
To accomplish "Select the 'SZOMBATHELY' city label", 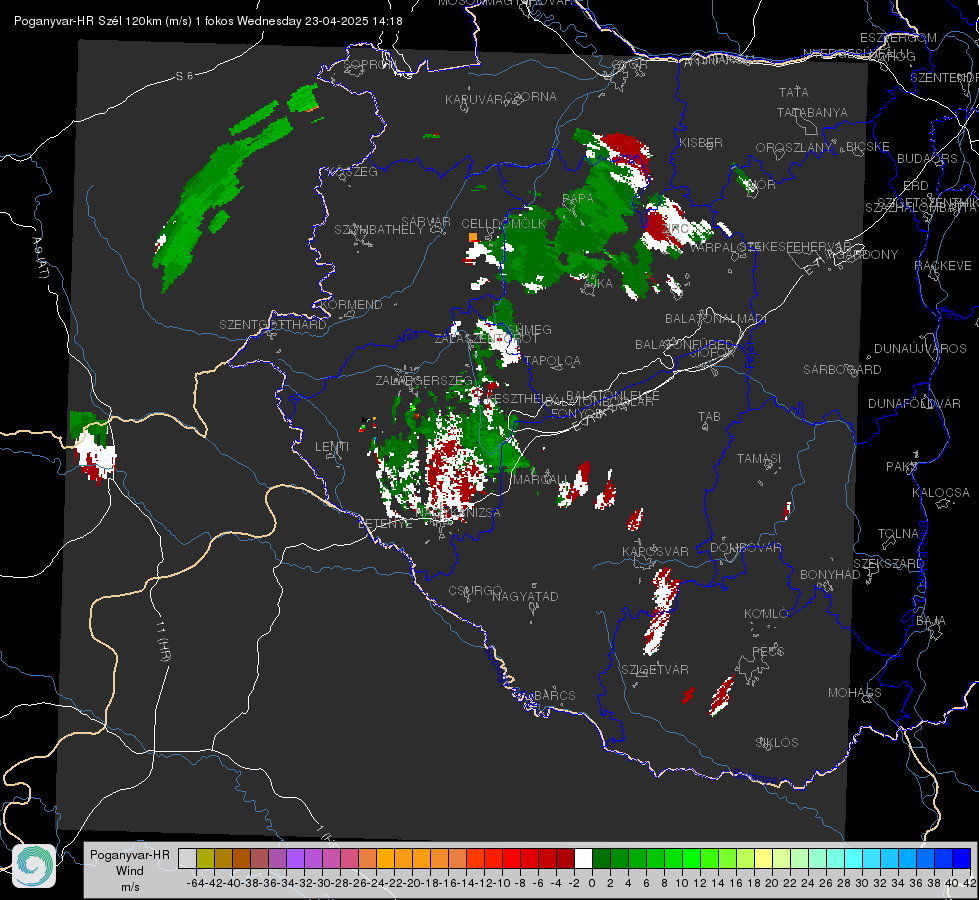I will [379, 230].
